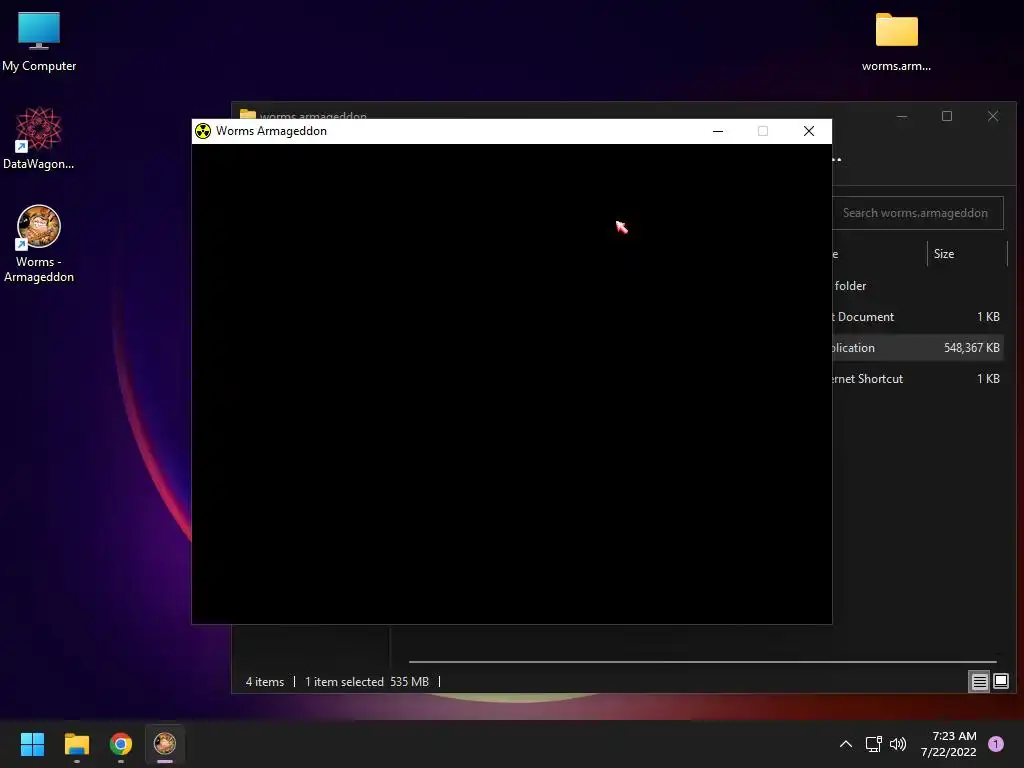Open the network tray icon
1024x768 pixels.
pos(873,744)
